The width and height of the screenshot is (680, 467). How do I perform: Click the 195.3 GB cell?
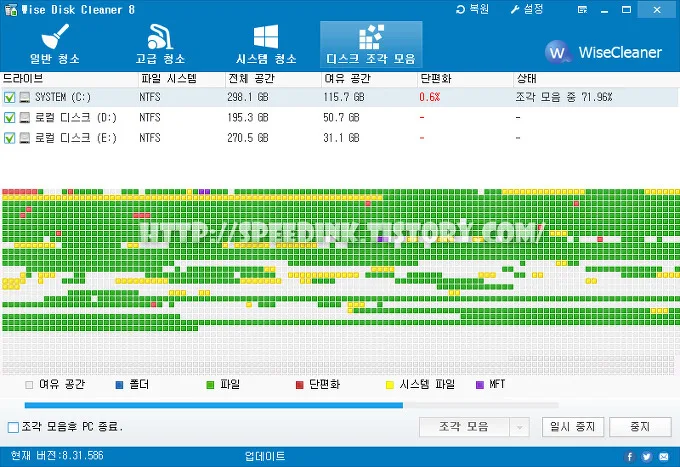tap(248, 118)
